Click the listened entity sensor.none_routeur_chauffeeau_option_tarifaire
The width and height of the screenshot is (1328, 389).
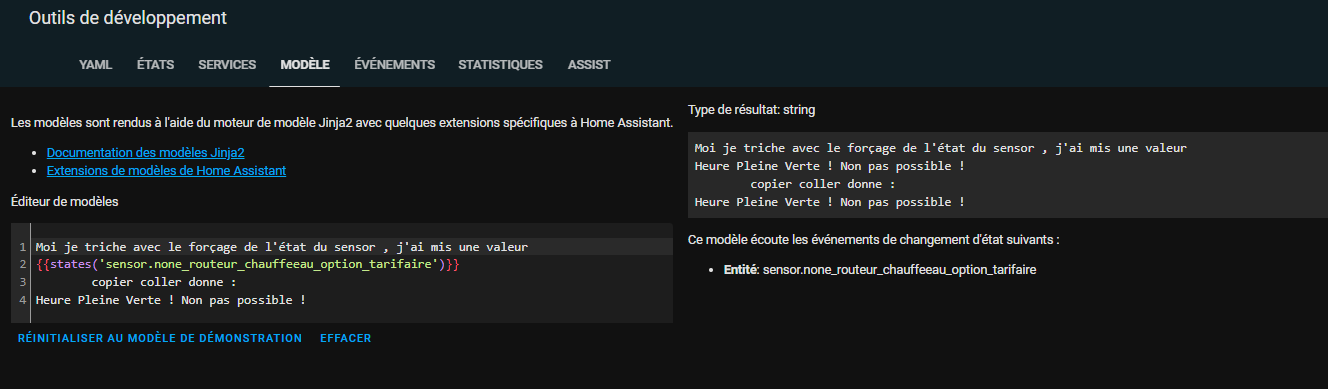(x=899, y=271)
